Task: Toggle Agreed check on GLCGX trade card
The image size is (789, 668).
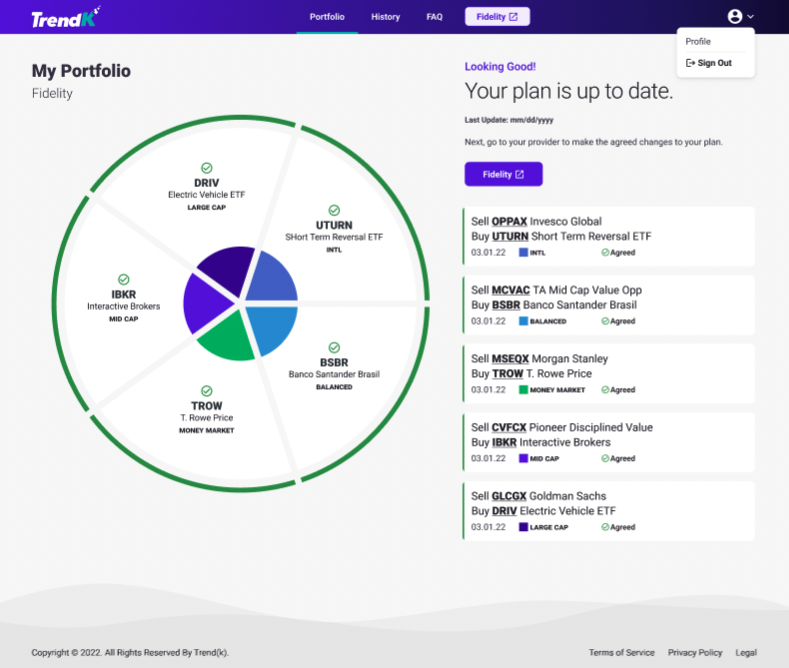Action: coord(605,527)
